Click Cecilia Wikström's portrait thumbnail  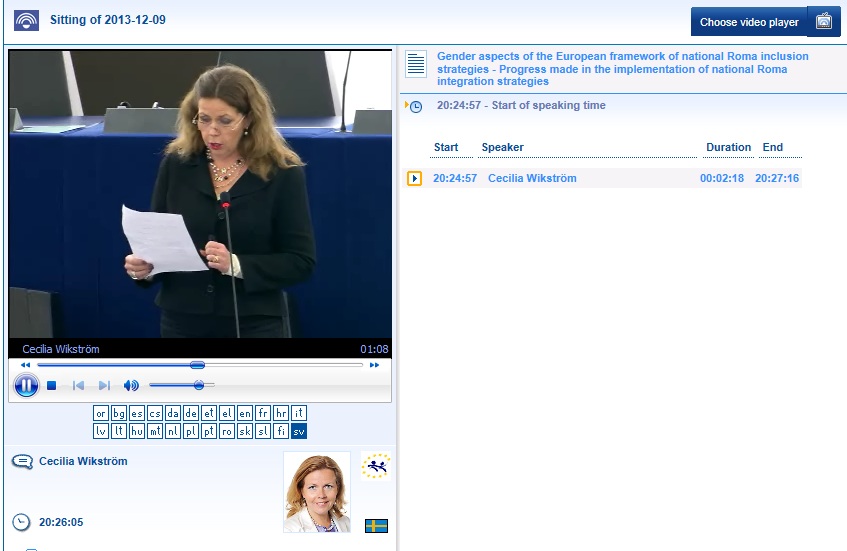point(316,492)
